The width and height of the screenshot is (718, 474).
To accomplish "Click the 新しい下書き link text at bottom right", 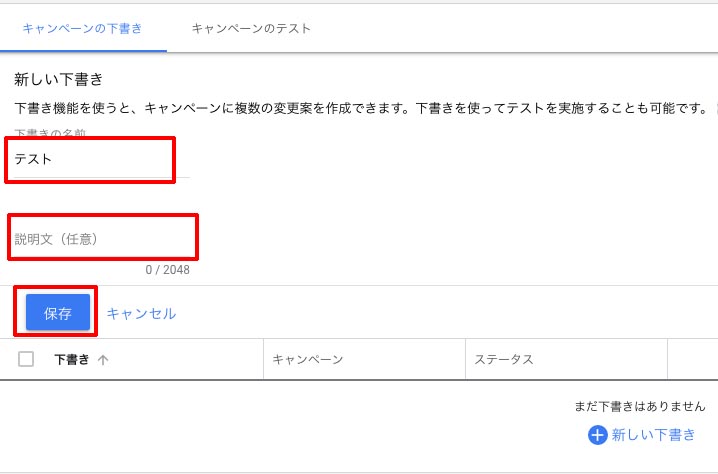I will tap(653, 435).
